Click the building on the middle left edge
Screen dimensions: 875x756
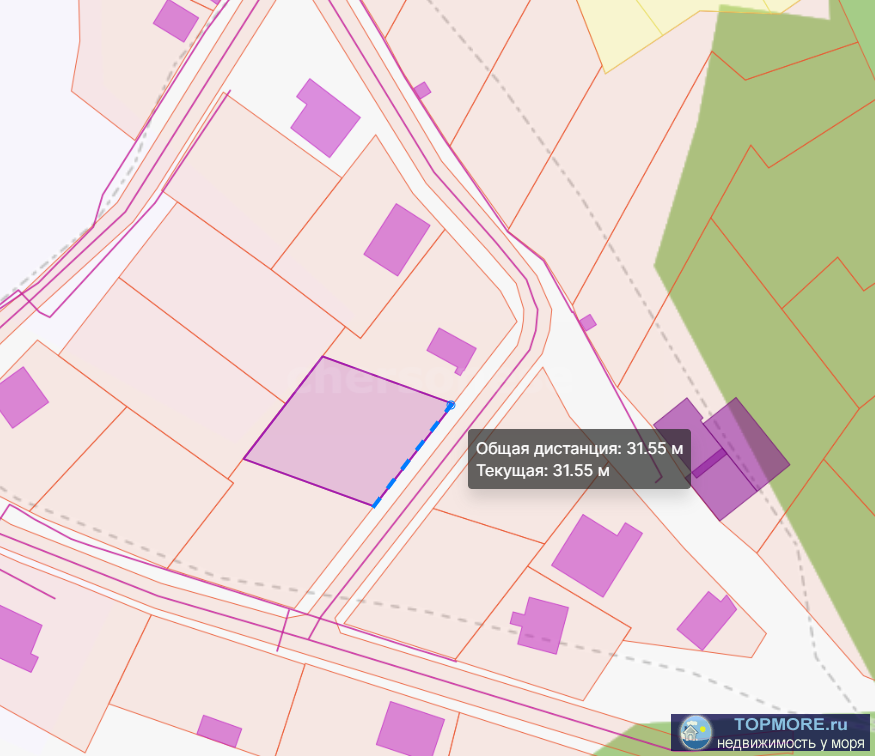20,396
